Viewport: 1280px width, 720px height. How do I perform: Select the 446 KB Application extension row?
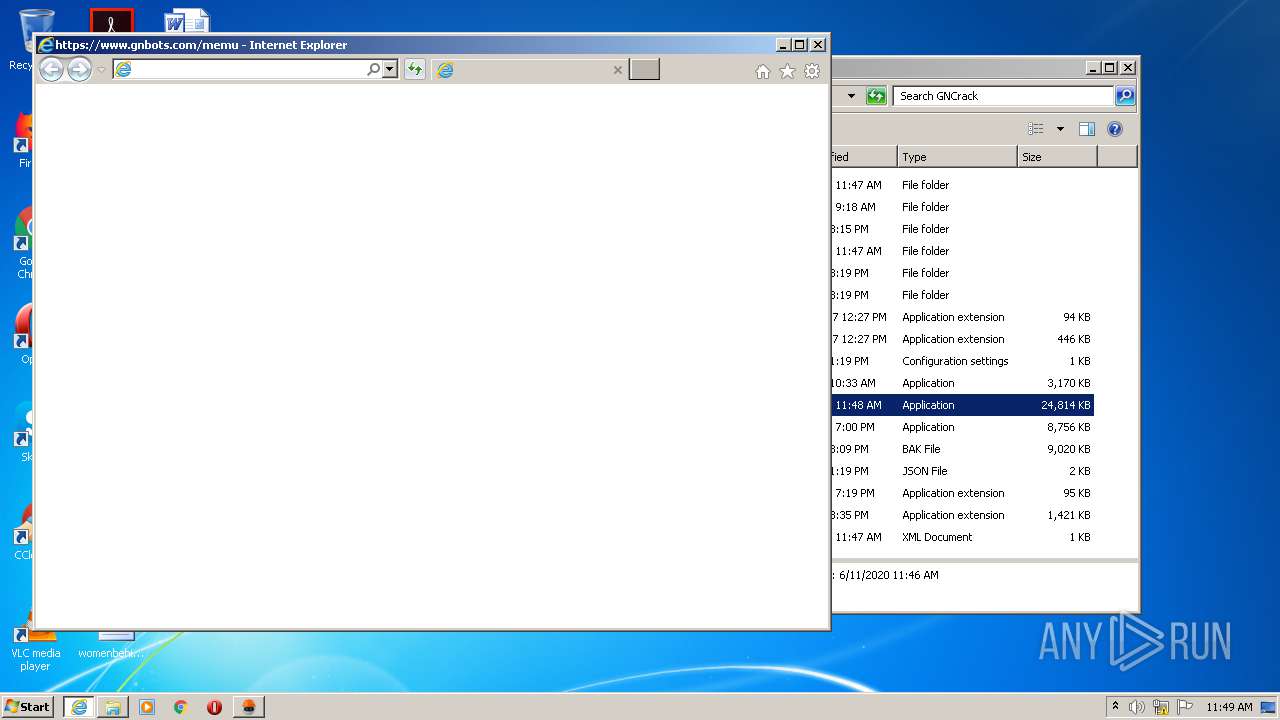coord(962,339)
